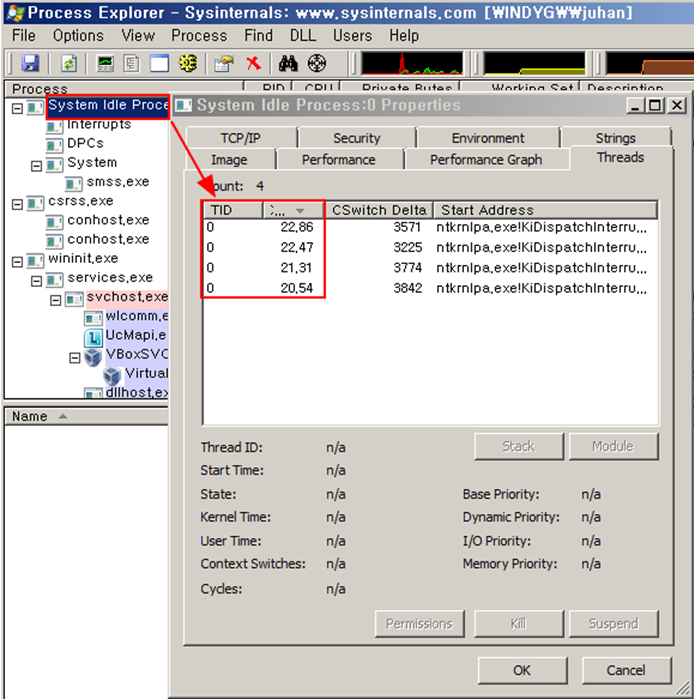Collapse the csrss.exe tree node
The width and height of the screenshot is (694, 699).
click(x=17, y=204)
